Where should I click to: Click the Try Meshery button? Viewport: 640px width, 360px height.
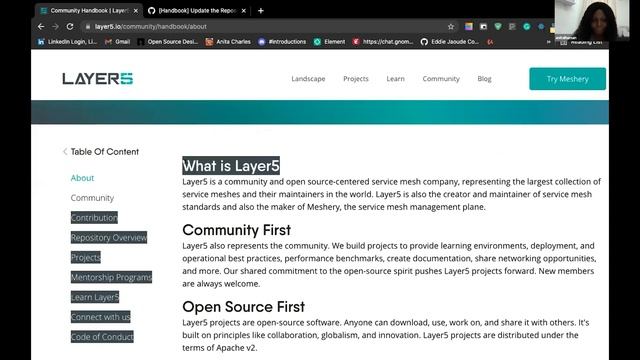(x=567, y=79)
